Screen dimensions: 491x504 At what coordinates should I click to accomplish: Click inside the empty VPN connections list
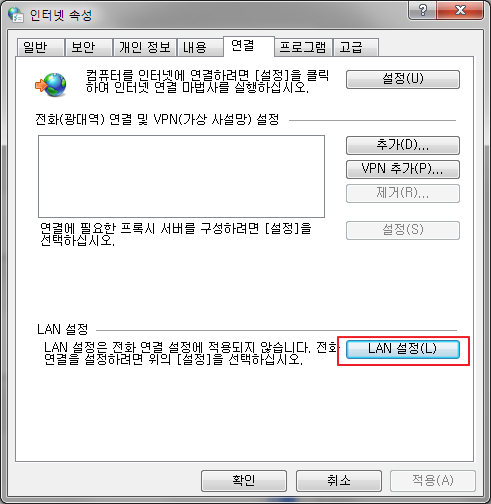click(181, 176)
